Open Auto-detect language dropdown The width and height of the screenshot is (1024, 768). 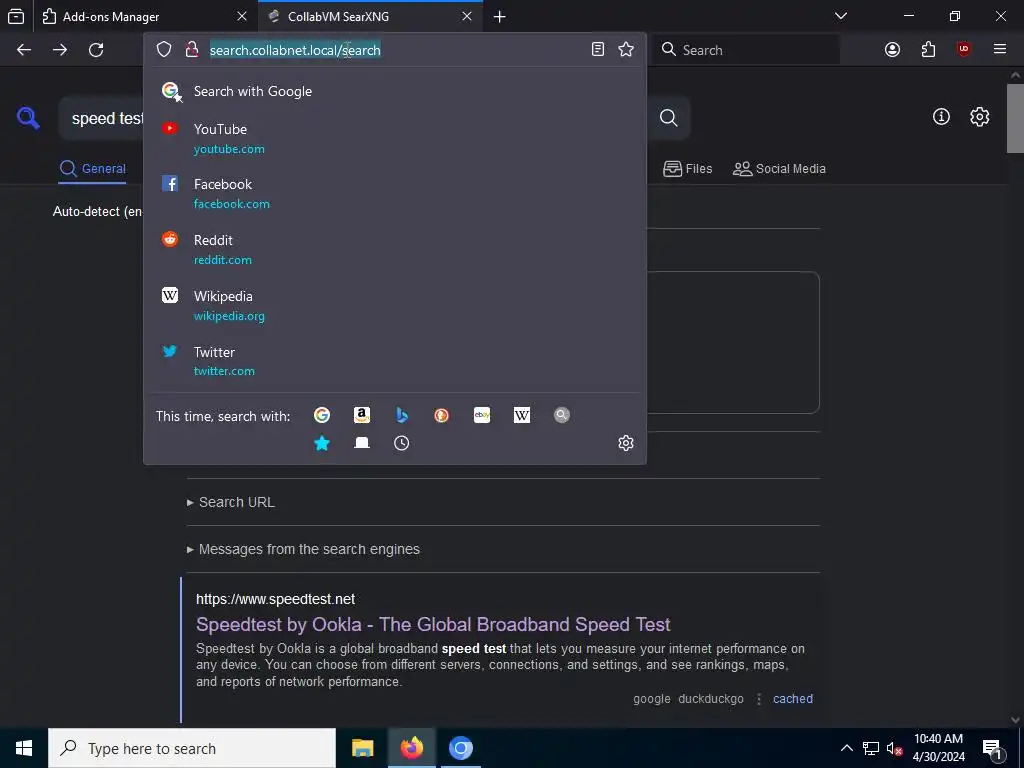(x=98, y=212)
